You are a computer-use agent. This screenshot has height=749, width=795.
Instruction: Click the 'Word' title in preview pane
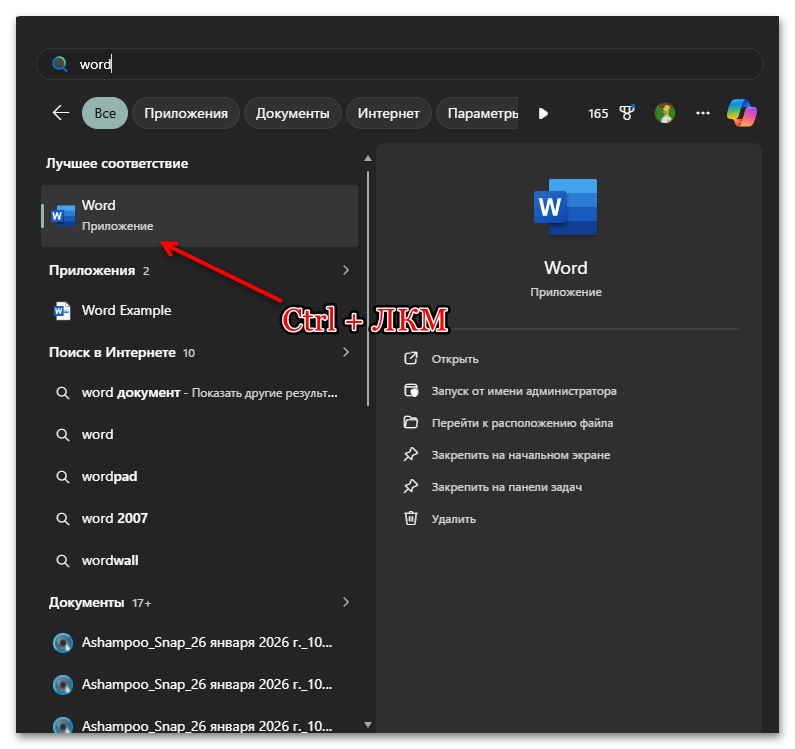pos(565,268)
